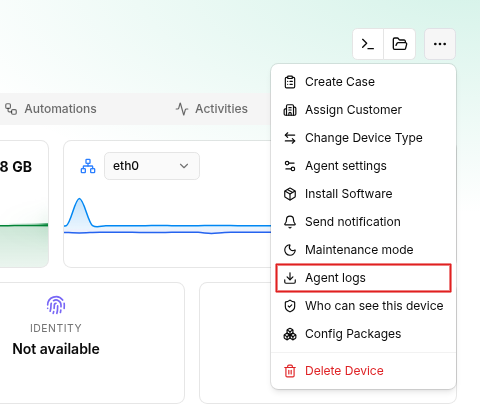Click the building icon for Assign Customer
Viewport: 480px width, 416px height.
pyautogui.click(x=290, y=110)
